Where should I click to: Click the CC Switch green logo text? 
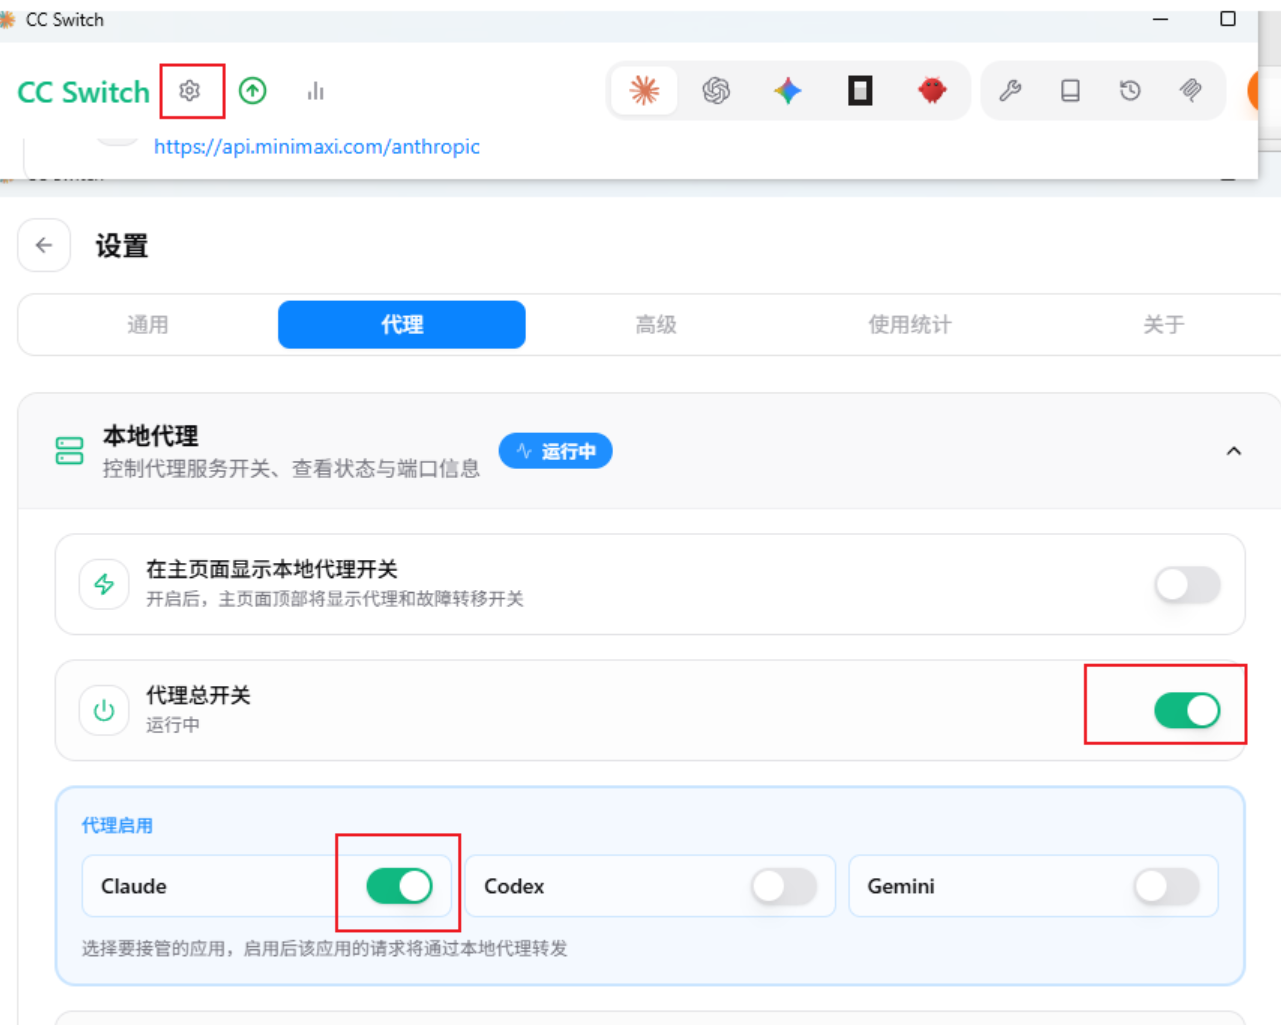tap(84, 92)
